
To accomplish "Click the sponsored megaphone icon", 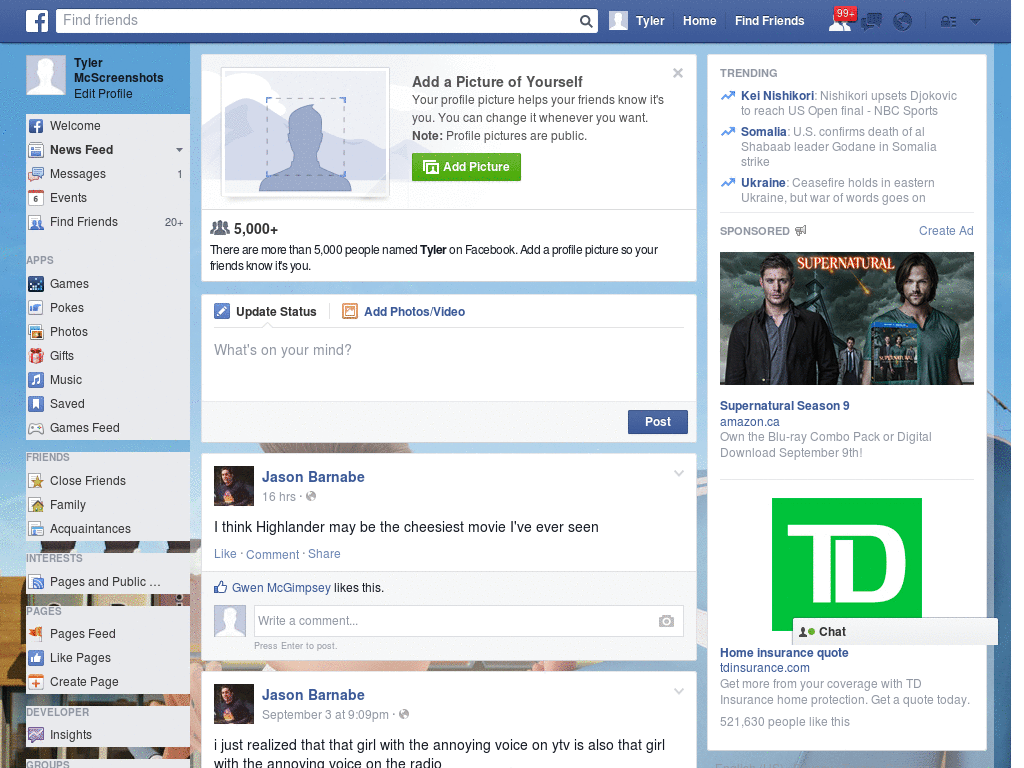I will [x=801, y=231].
